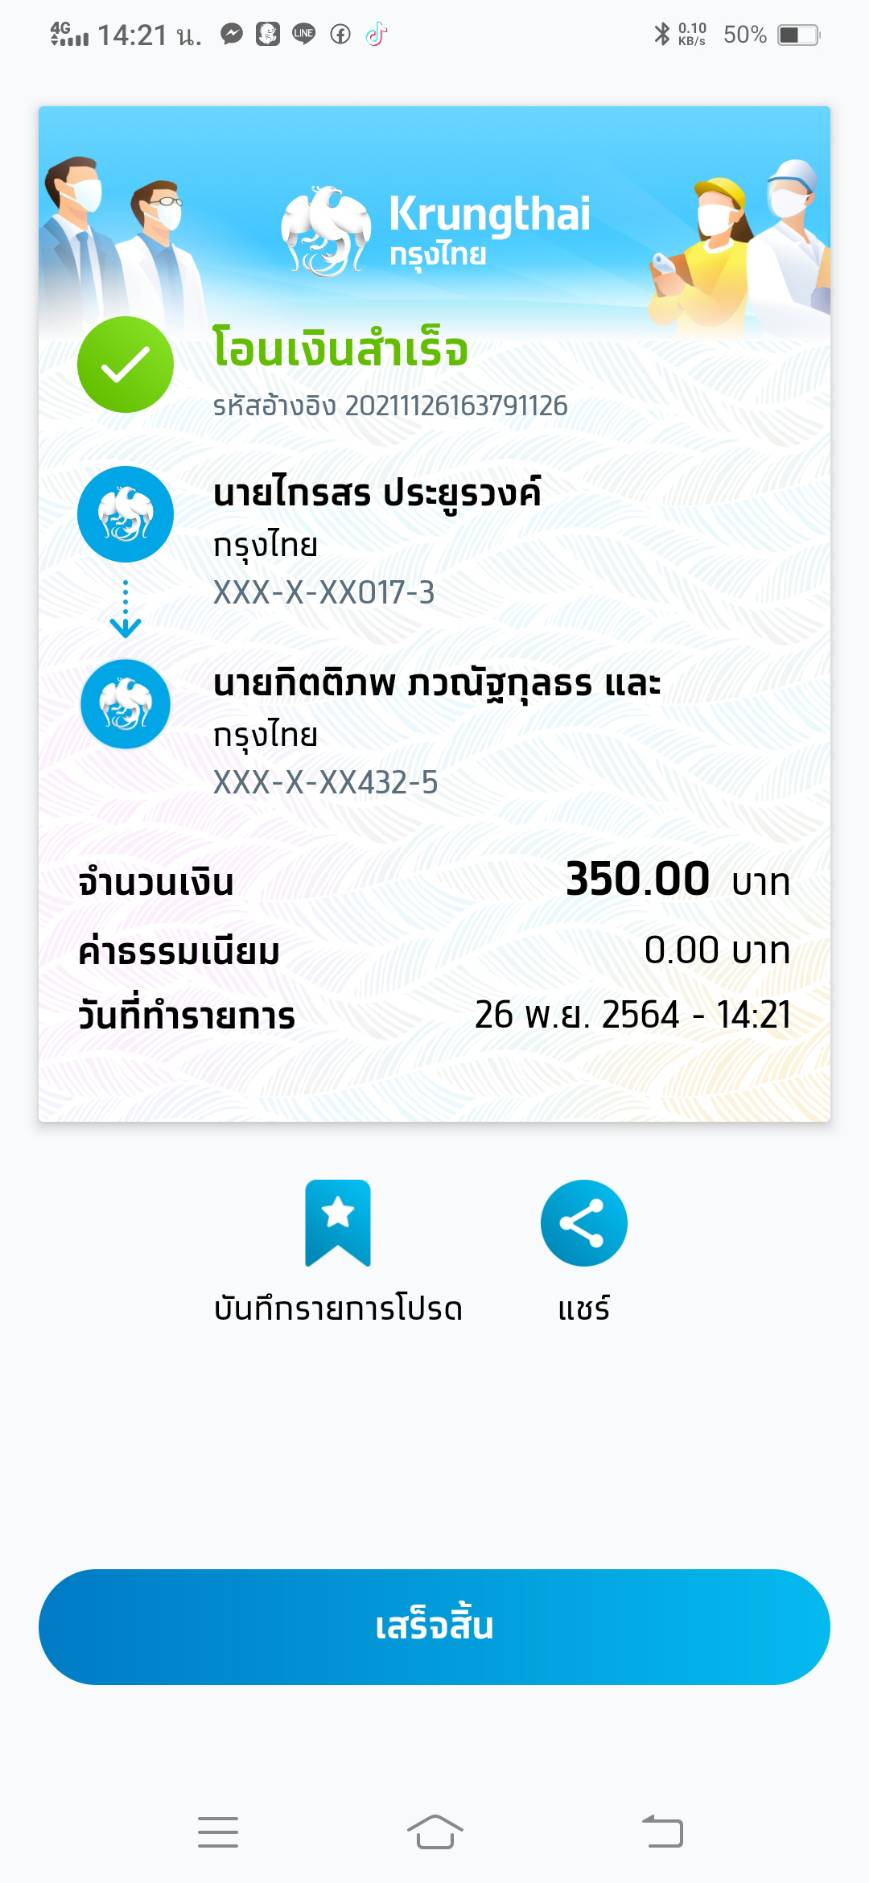This screenshot has width=869, height=1883.
Task: Tap the LINE notification icon
Action: (x=303, y=35)
